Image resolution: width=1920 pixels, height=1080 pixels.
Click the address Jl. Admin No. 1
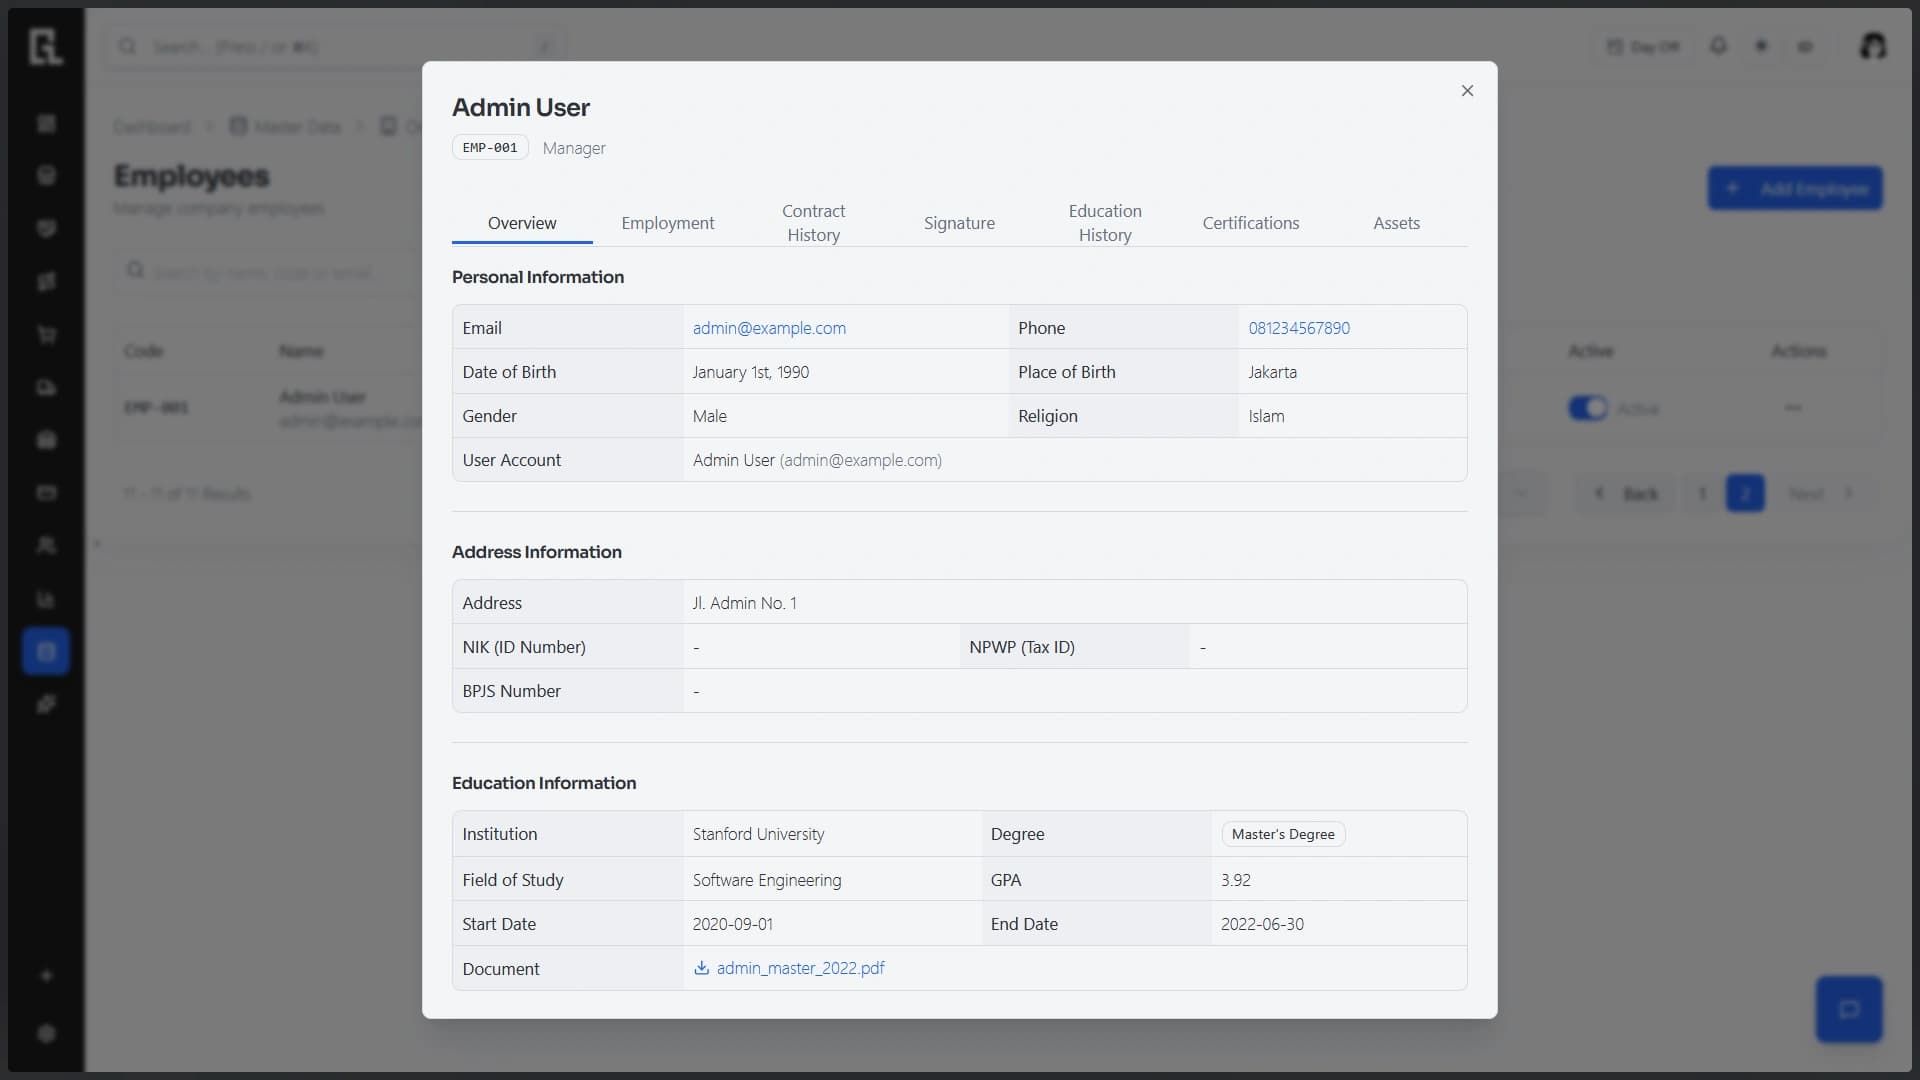pos(744,603)
